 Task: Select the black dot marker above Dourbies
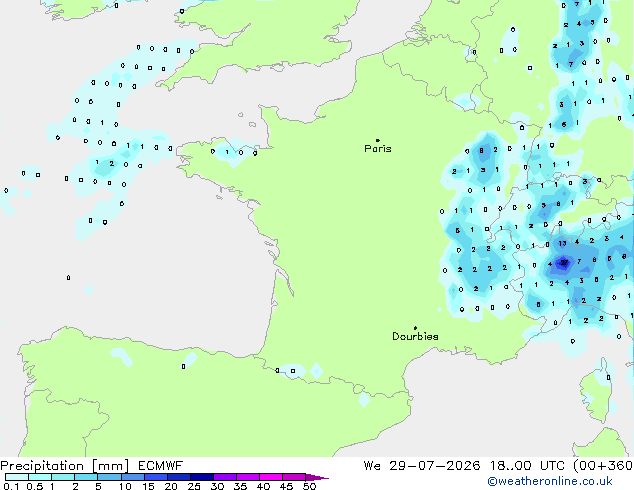(x=415, y=328)
